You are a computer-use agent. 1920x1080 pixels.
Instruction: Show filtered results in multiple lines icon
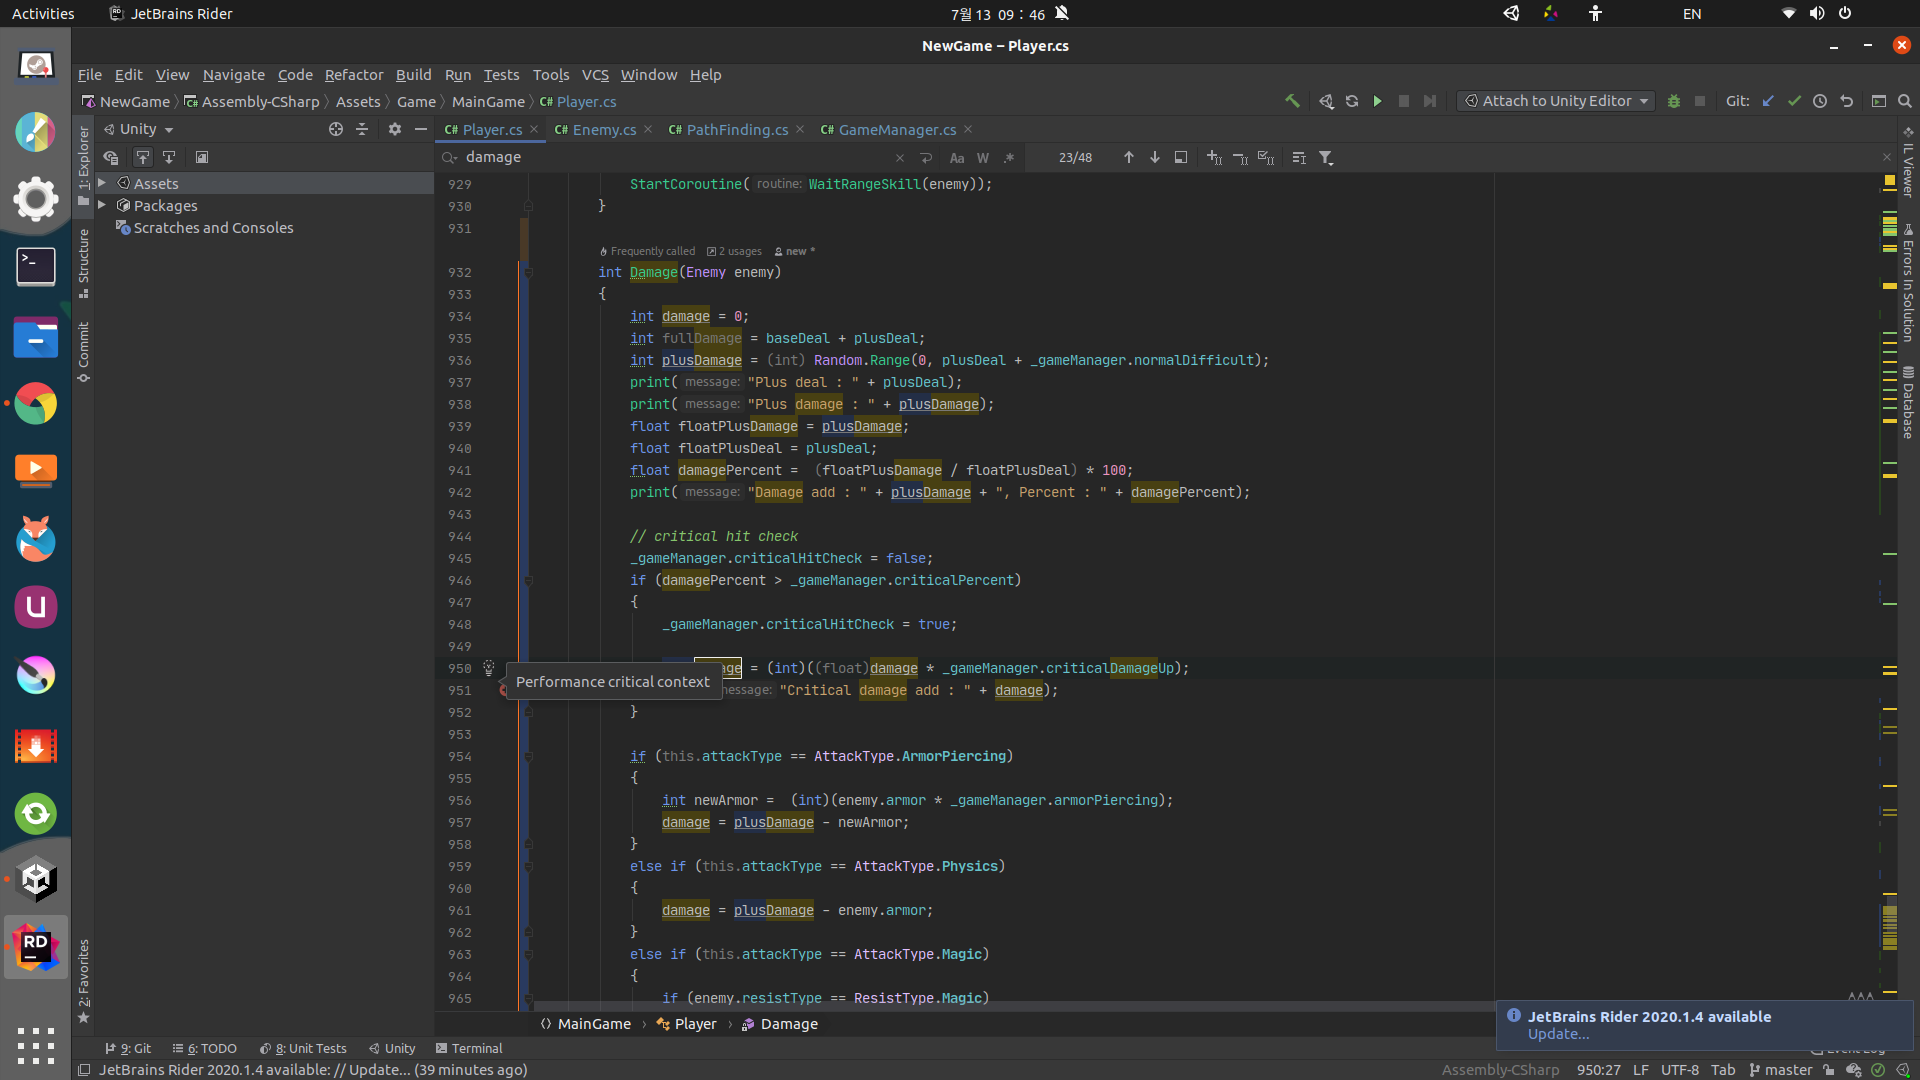click(x=1299, y=158)
